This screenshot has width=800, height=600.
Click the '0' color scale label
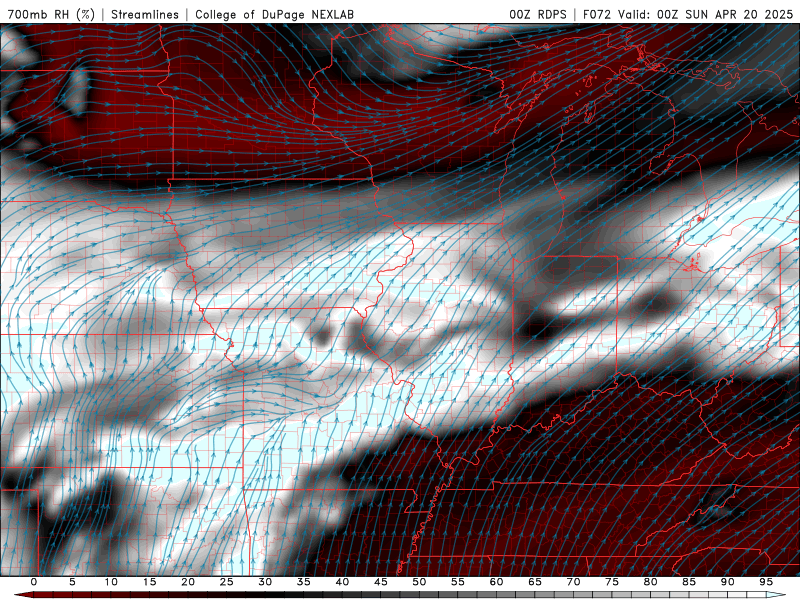pyautogui.click(x=34, y=582)
